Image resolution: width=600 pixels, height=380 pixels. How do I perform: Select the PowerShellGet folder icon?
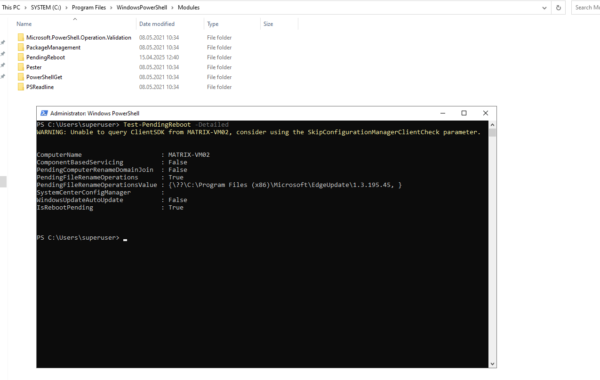click(x=21, y=77)
